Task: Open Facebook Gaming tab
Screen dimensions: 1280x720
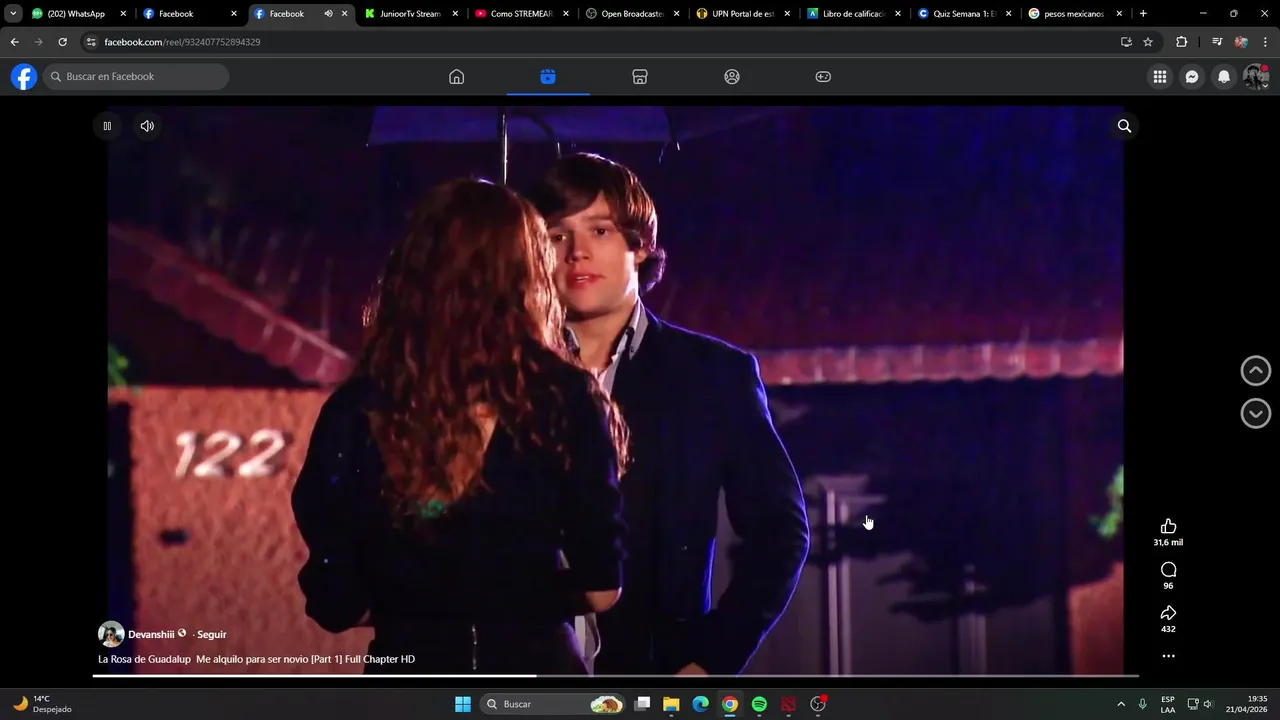Action: click(x=823, y=77)
